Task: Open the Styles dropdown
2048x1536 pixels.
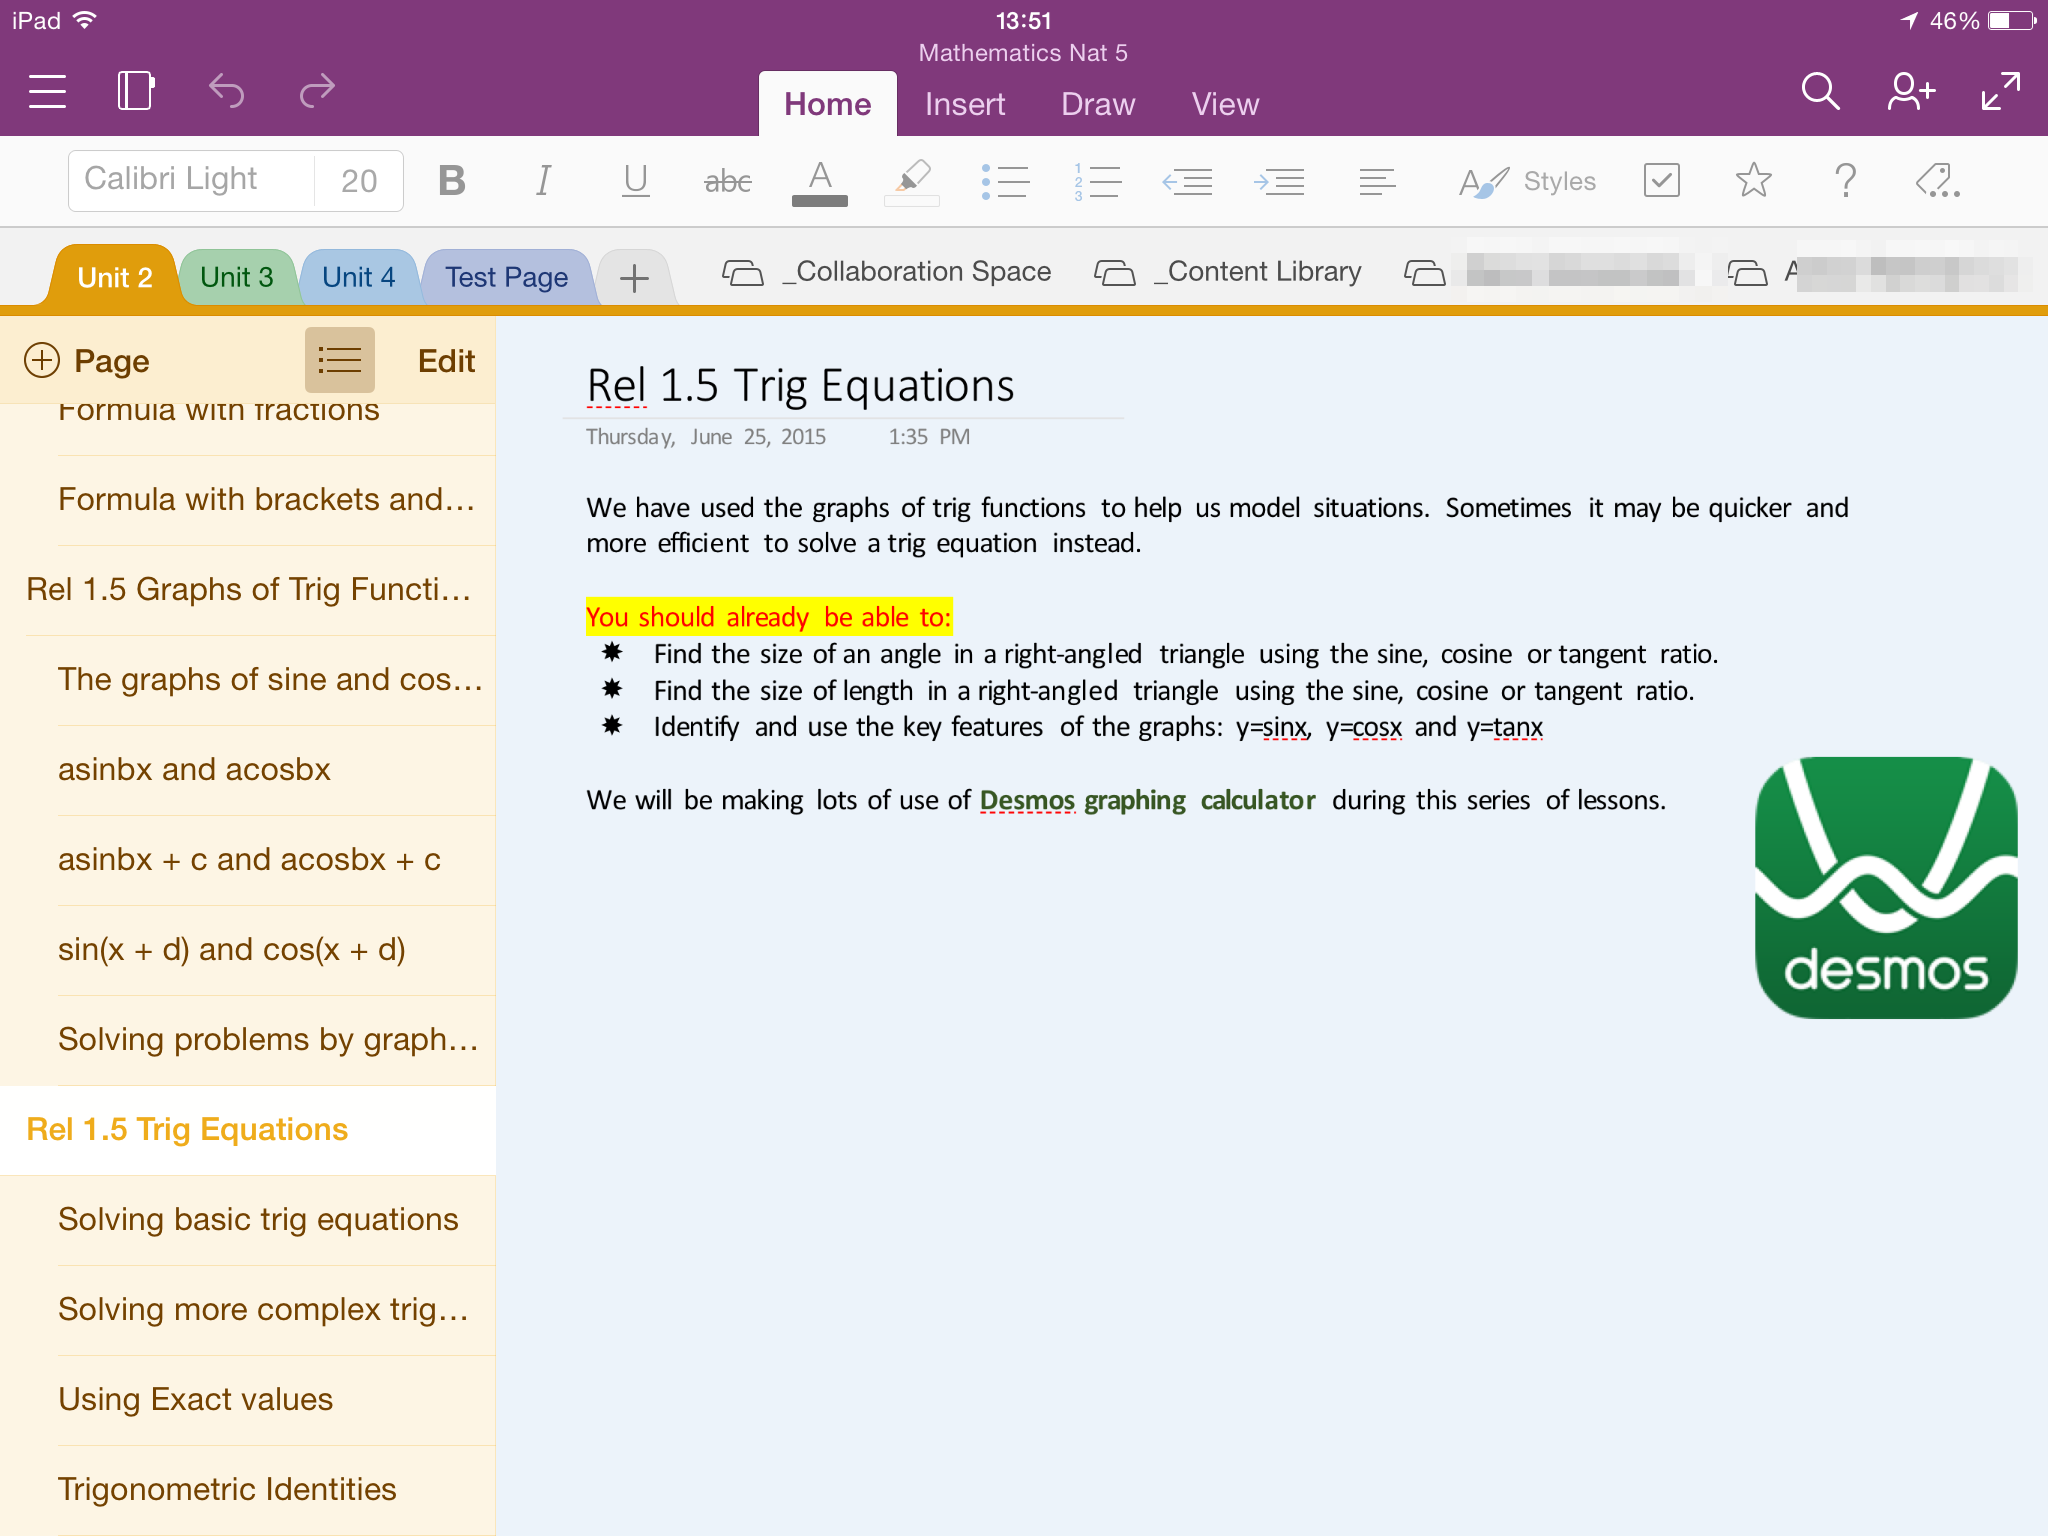Action: click(1527, 181)
